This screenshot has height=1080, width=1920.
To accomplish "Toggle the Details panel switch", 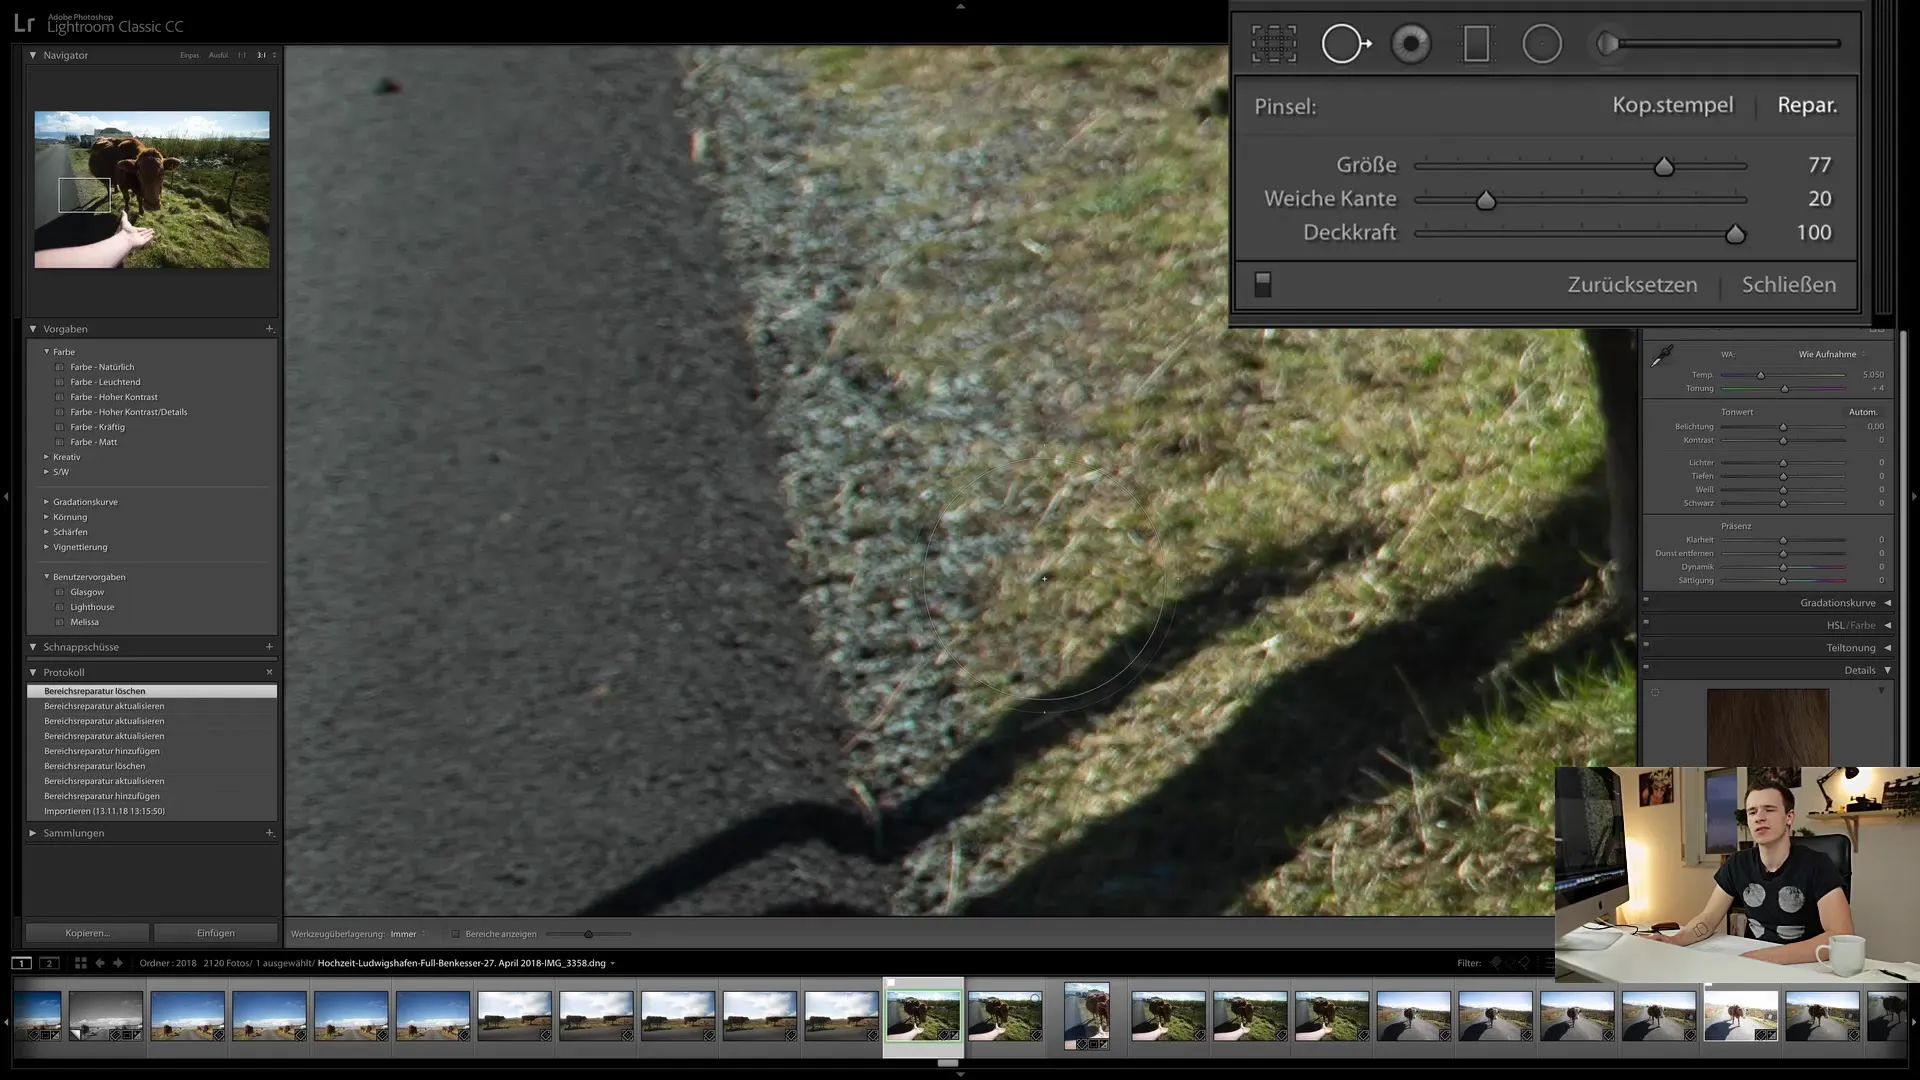I will [1646, 667].
